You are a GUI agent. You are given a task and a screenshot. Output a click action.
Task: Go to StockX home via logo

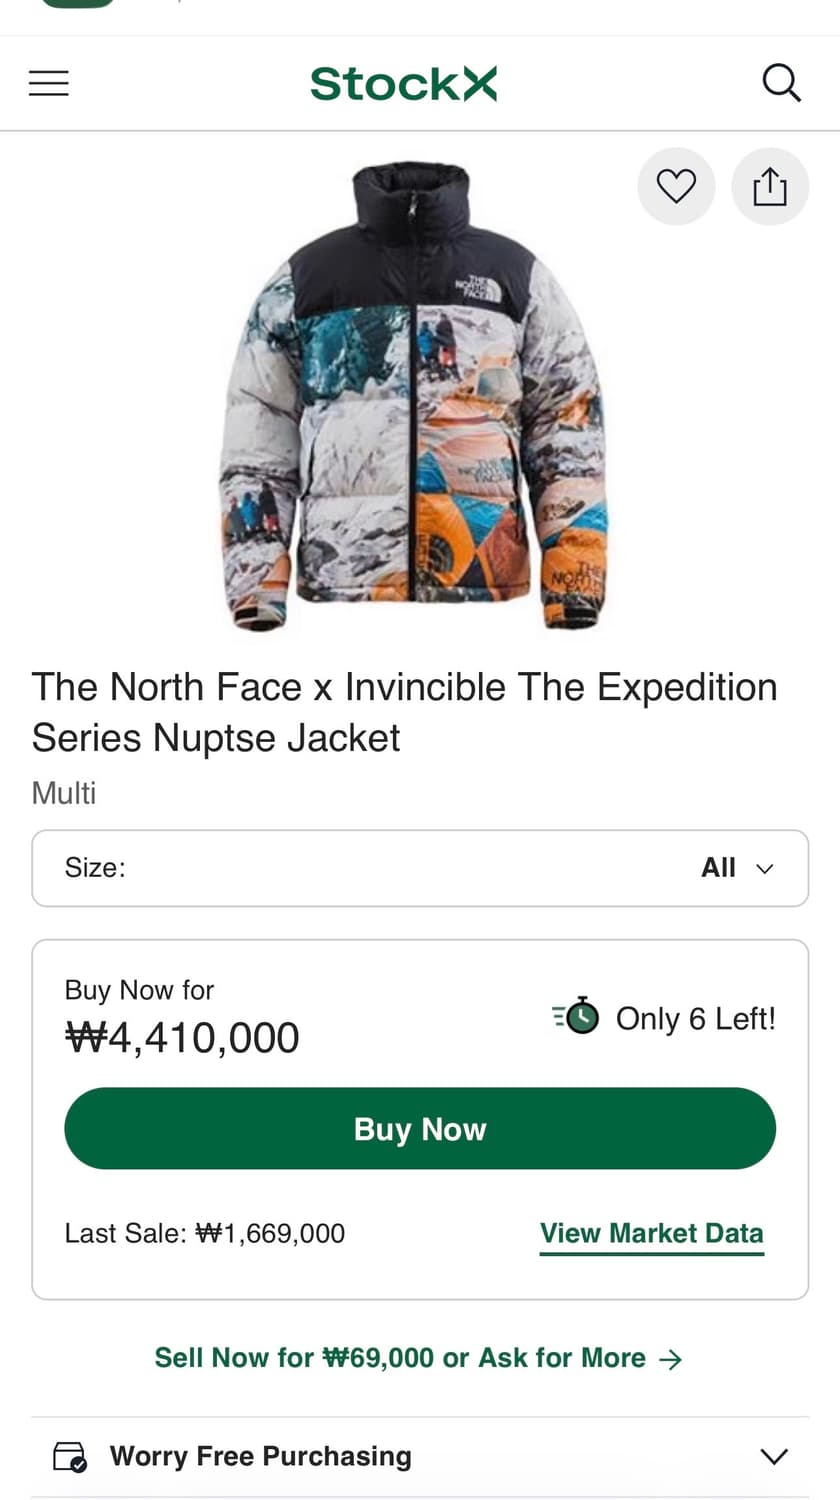[x=403, y=83]
